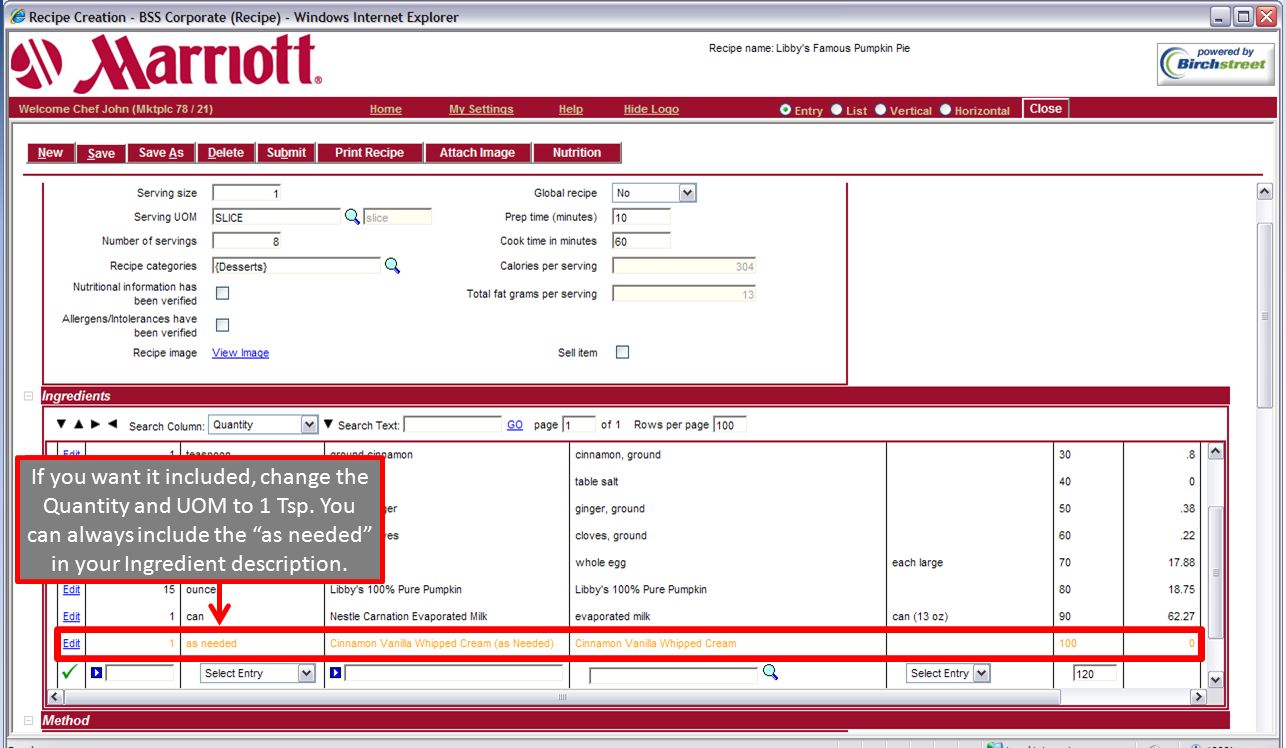Open the Home link

[385, 110]
